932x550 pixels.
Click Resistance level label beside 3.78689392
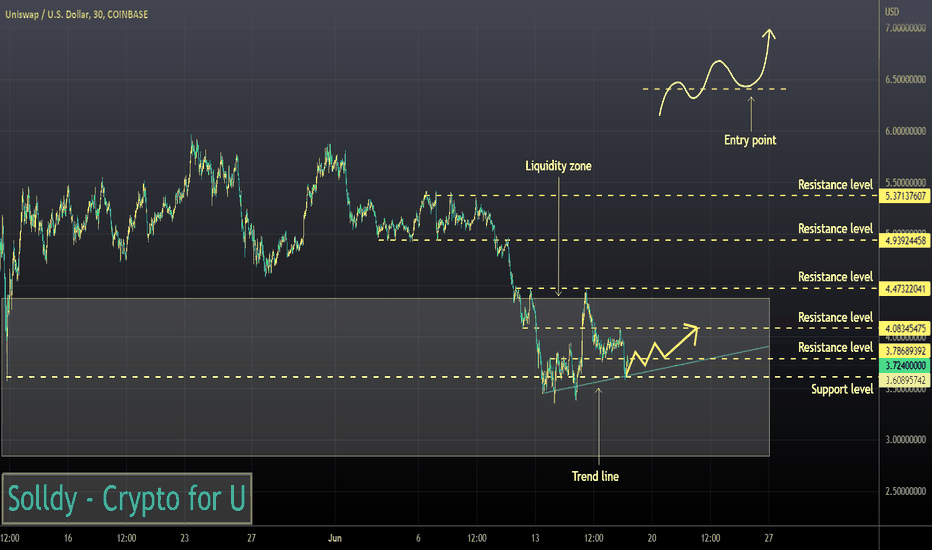(x=835, y=348)
